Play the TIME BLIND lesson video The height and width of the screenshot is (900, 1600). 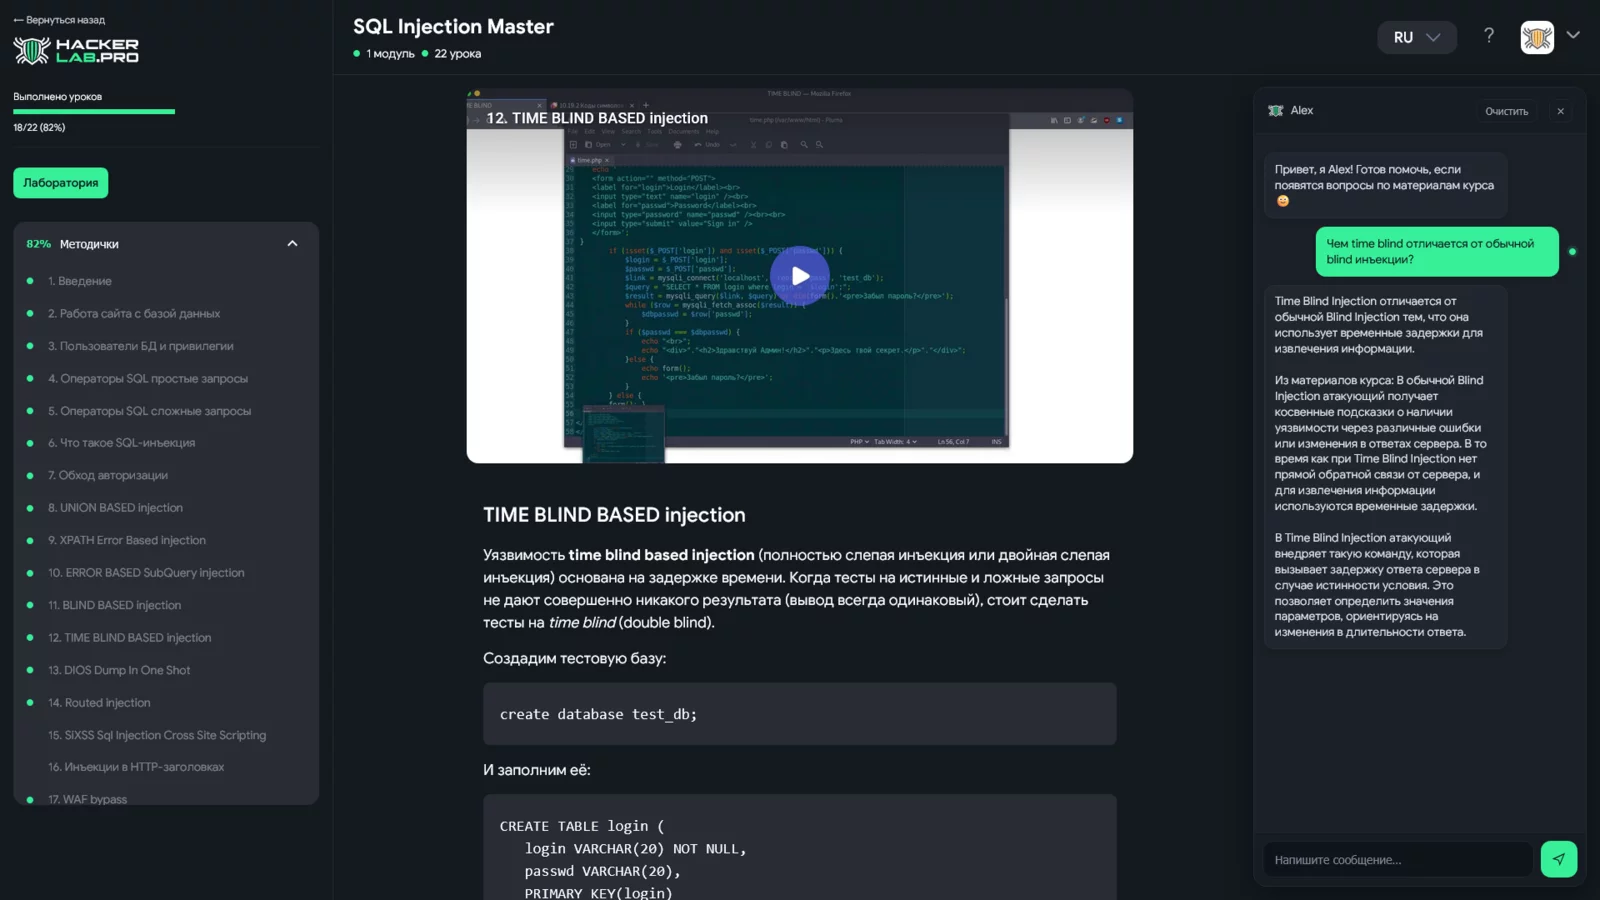pyautogui.click(x=799, y=275)
